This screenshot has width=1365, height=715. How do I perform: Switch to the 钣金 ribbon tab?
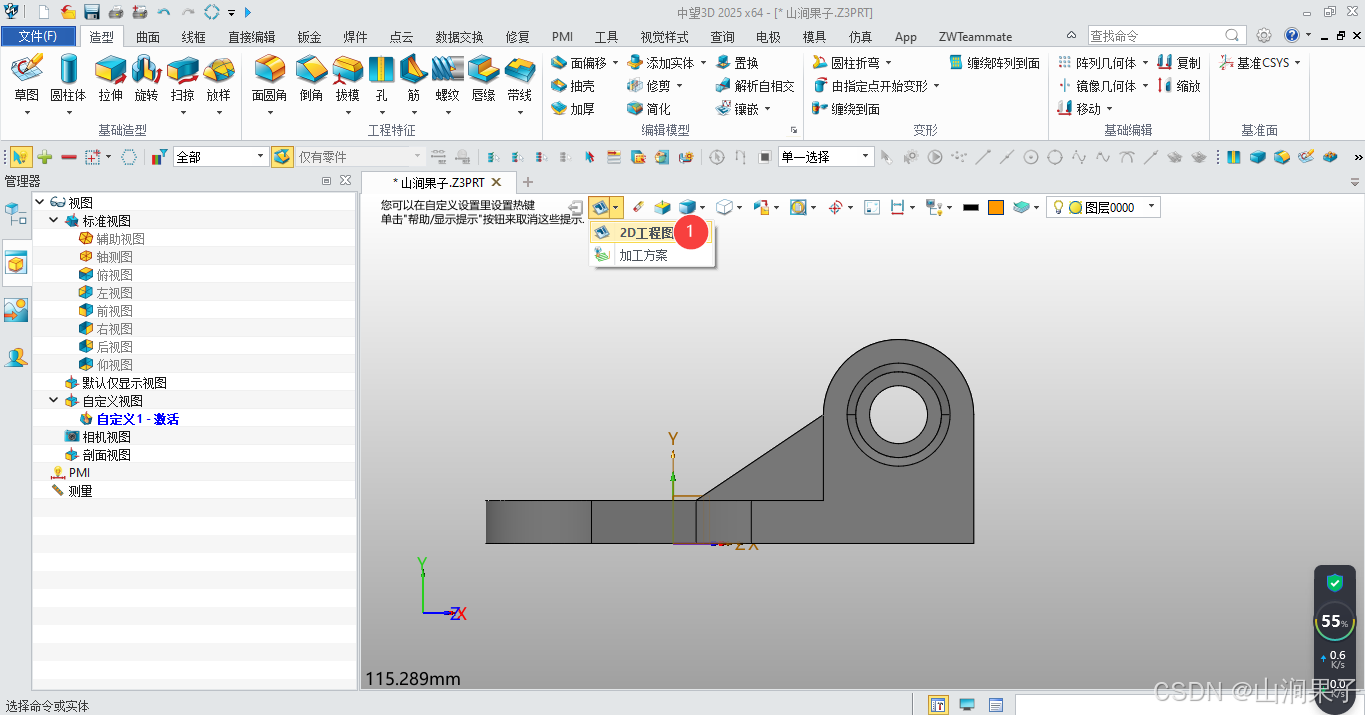pos(309,37)
